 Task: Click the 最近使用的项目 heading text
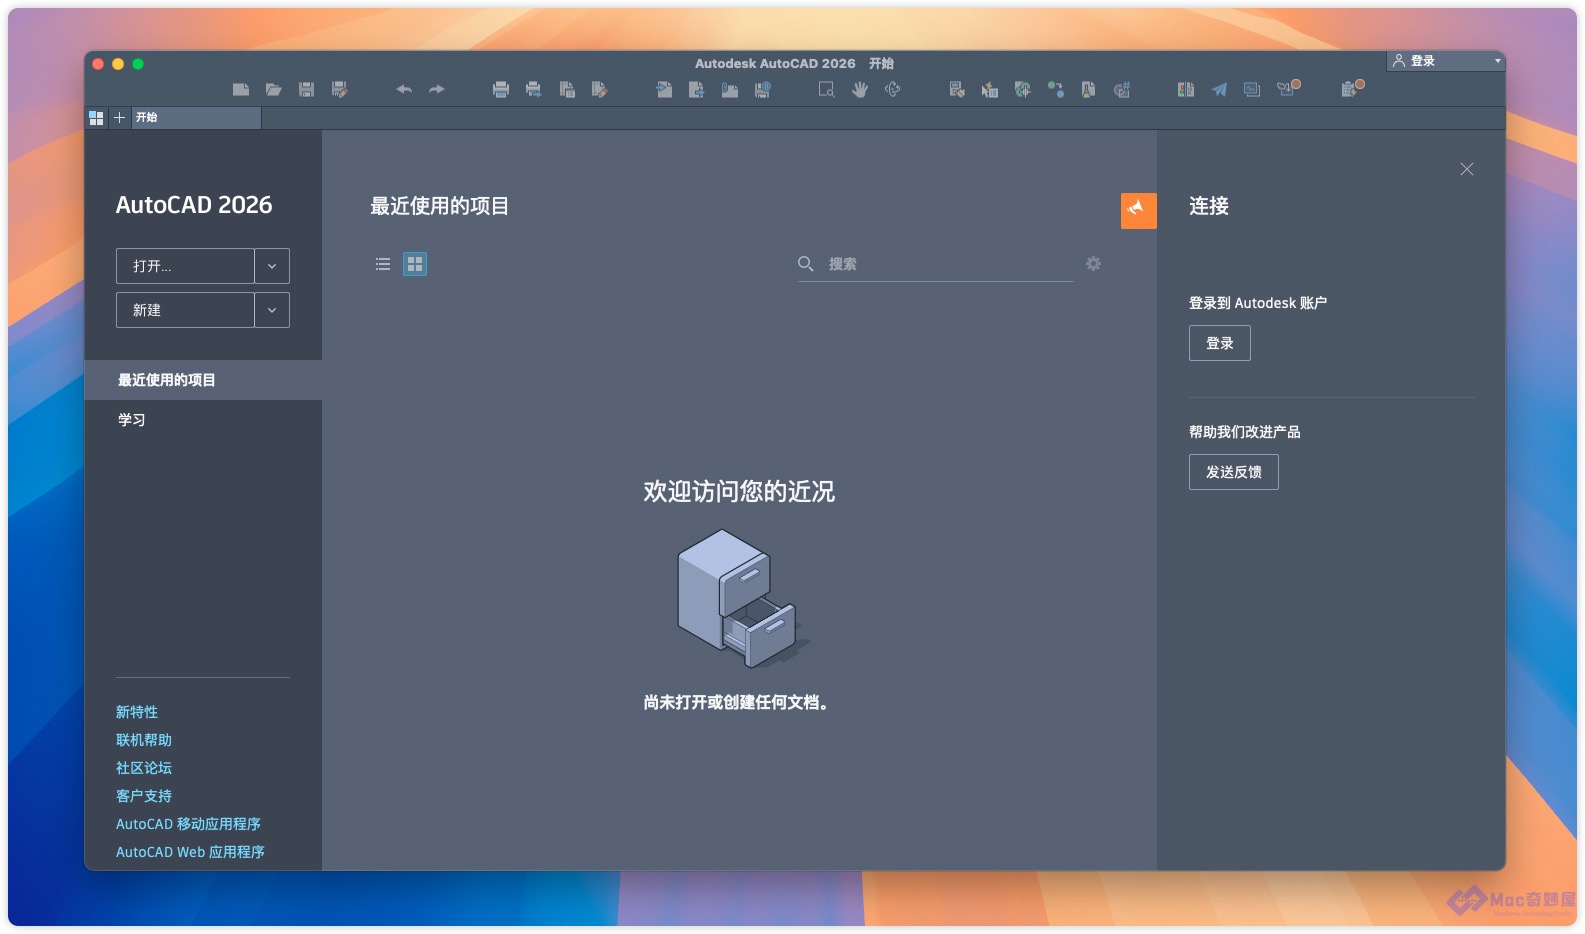click(x=440, y=206)
